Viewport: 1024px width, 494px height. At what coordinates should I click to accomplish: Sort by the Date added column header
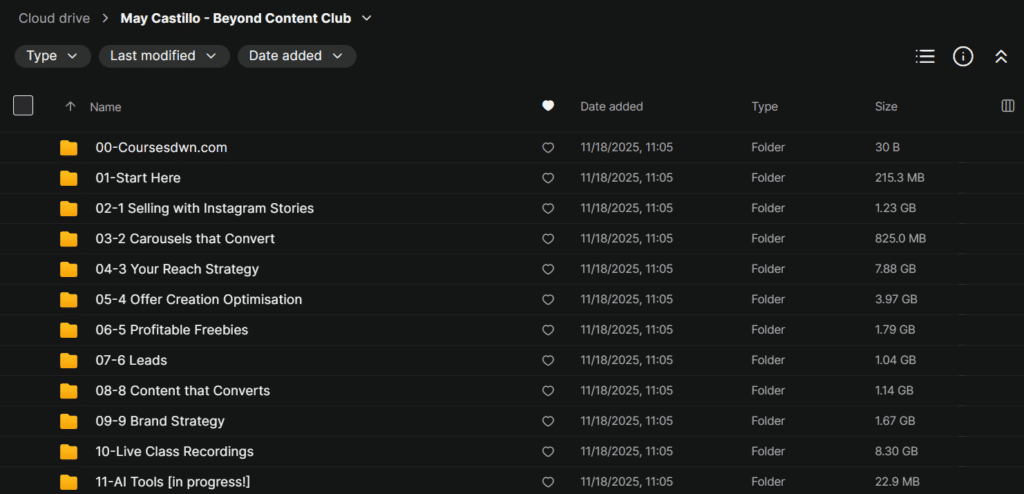coord(611,106)
